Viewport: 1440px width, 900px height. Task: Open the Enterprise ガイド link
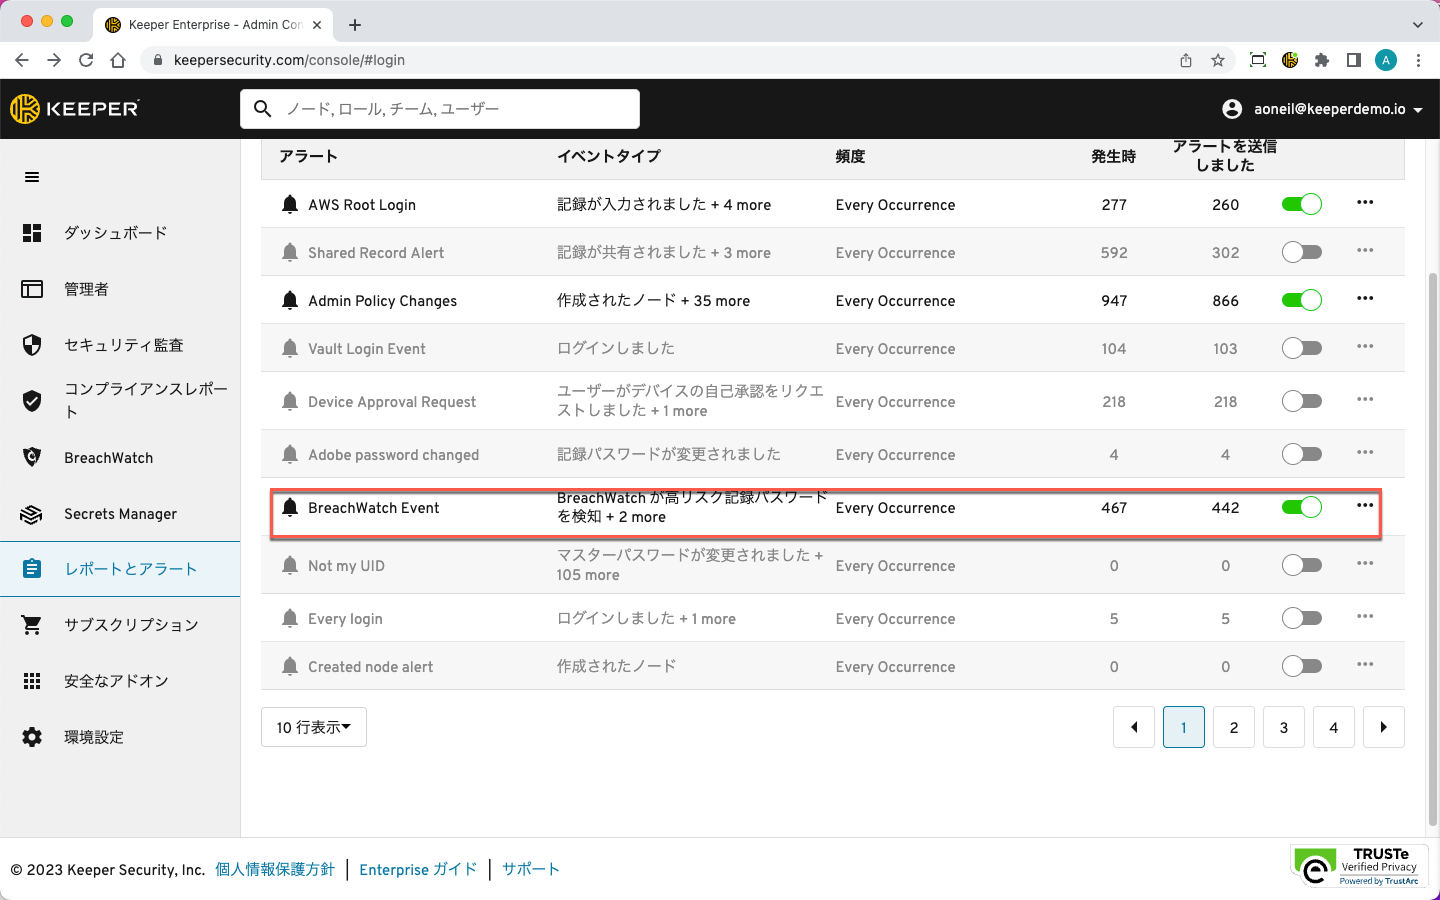(x=418, y=870)
